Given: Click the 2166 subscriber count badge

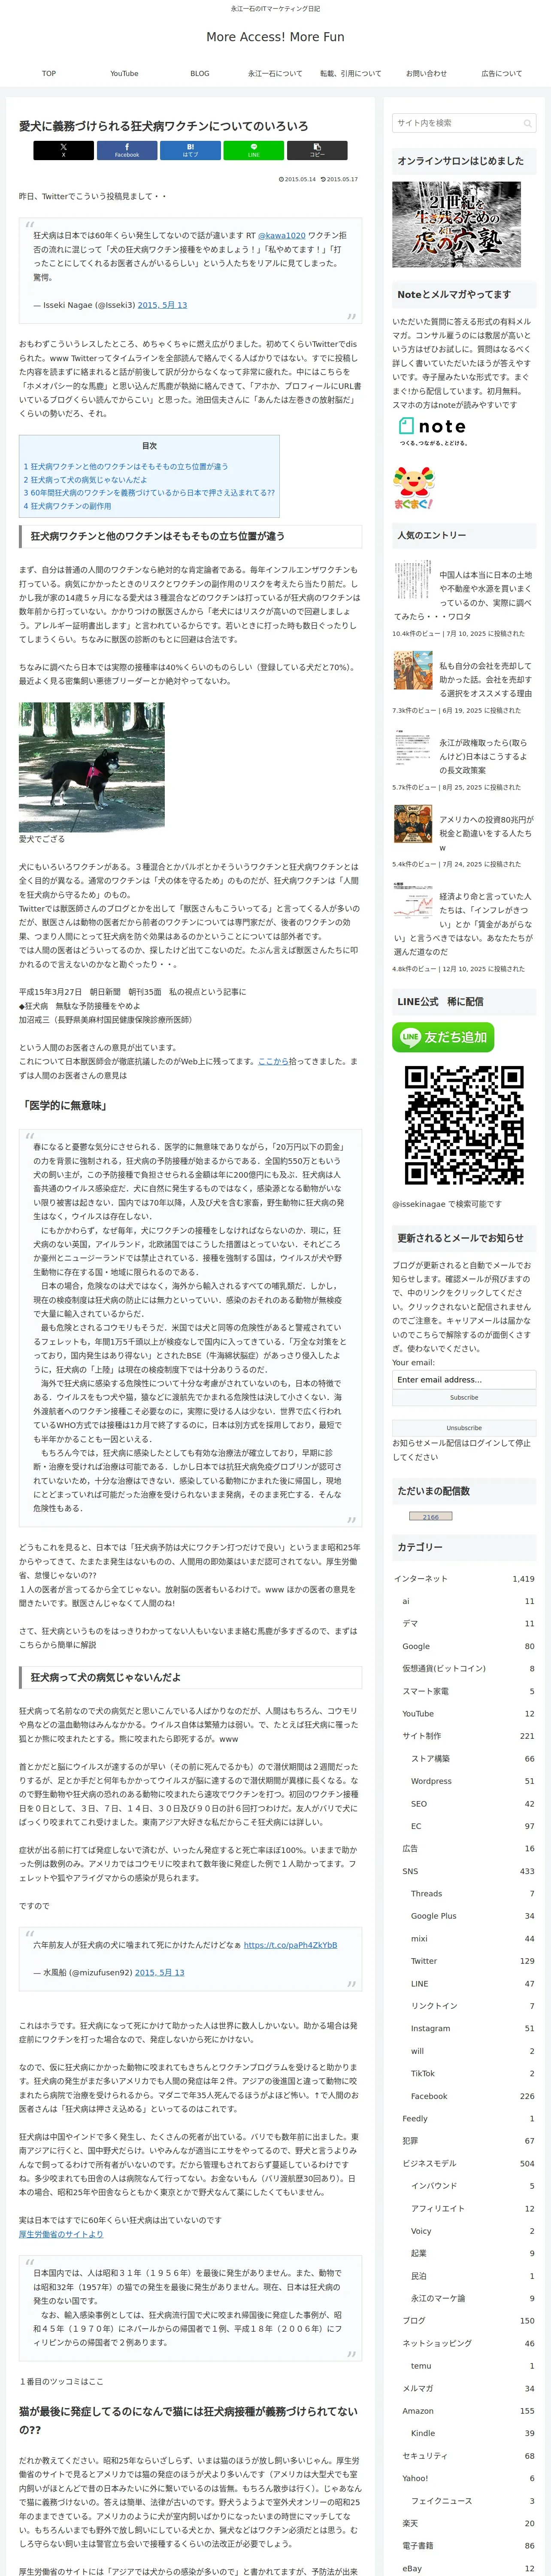Looking at the screenshot, I should click(x=431, y=1516).
